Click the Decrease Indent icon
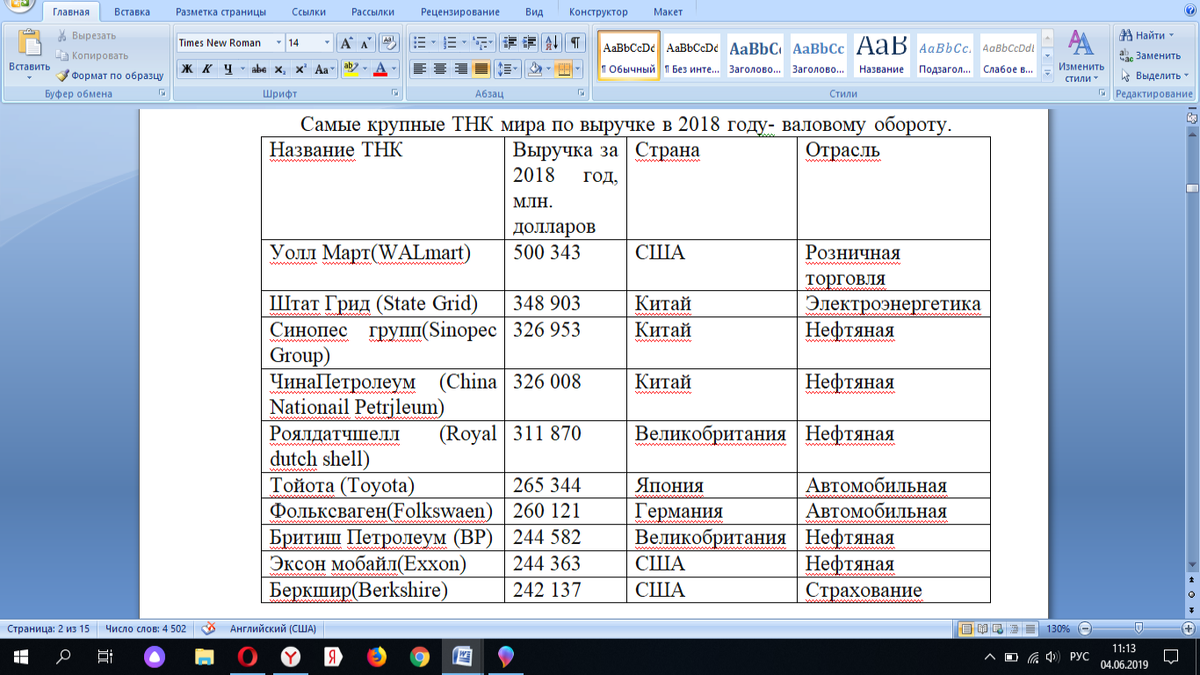This screenshot has height=675, width=1200. (510, 43)
